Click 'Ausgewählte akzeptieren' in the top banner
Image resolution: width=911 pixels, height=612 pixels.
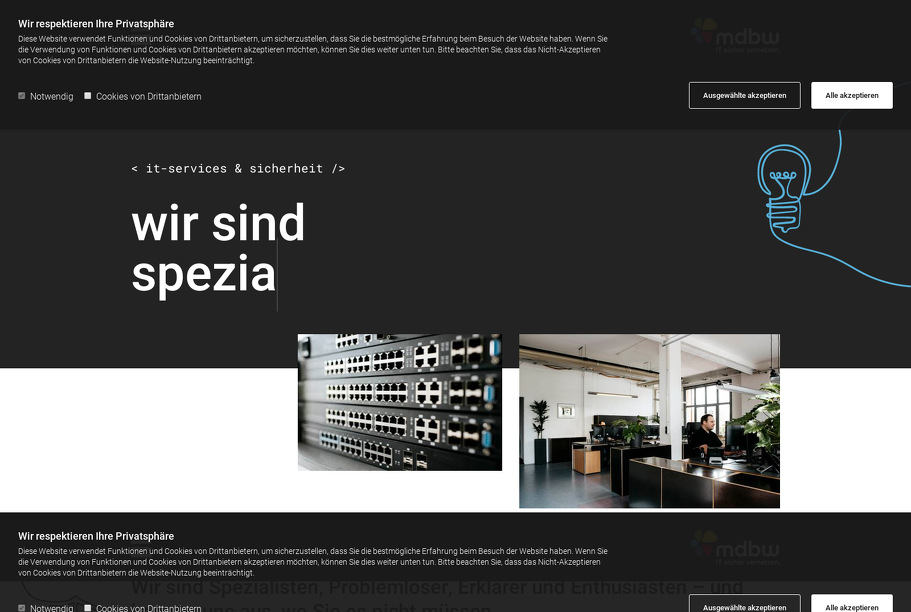(x=744, y=95)
